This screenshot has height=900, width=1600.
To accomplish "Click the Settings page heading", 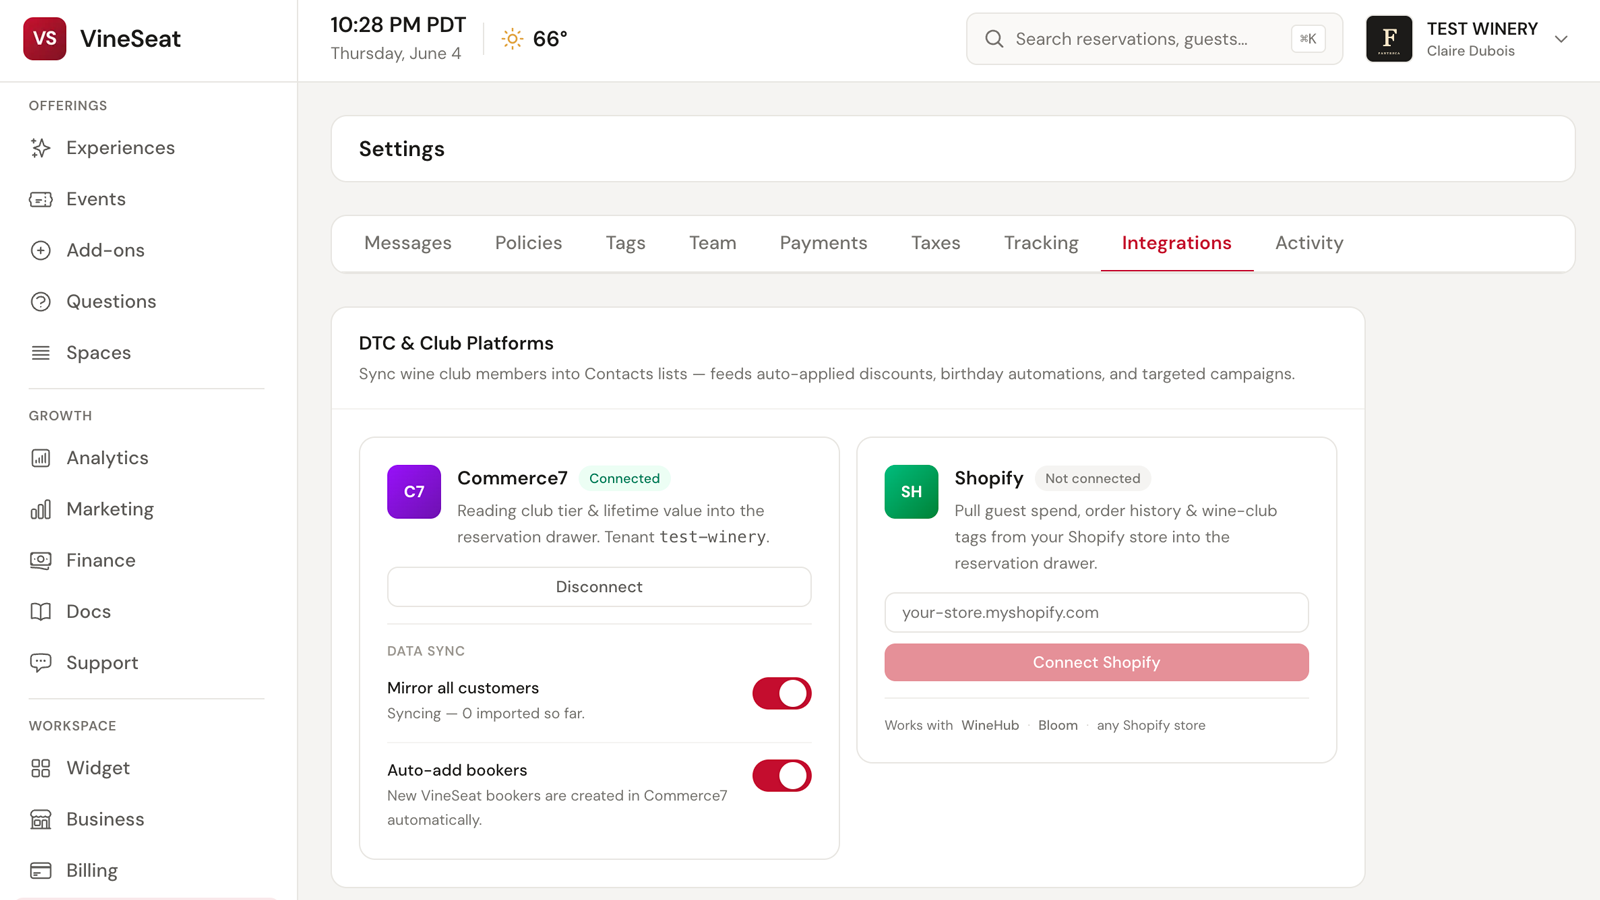I will (x=402, y=149).
